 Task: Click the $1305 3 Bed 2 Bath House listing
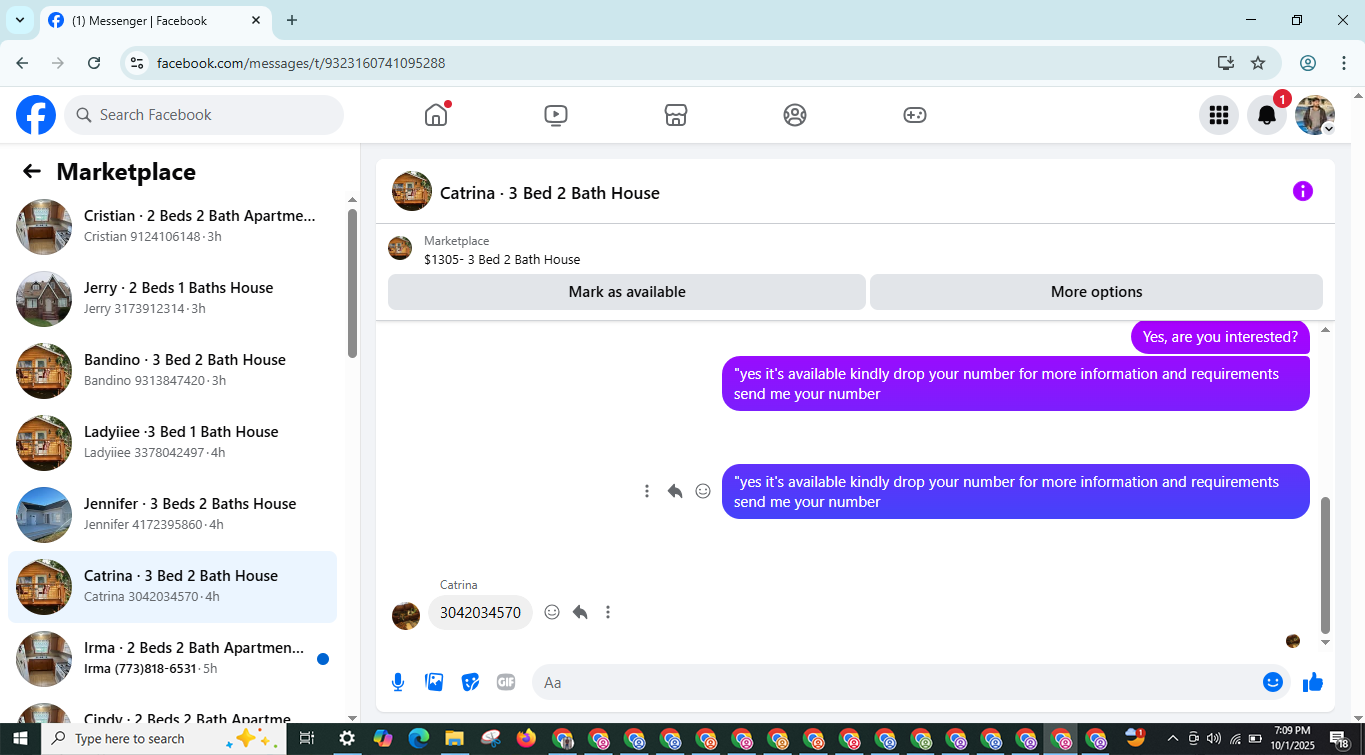pos(502,259)
